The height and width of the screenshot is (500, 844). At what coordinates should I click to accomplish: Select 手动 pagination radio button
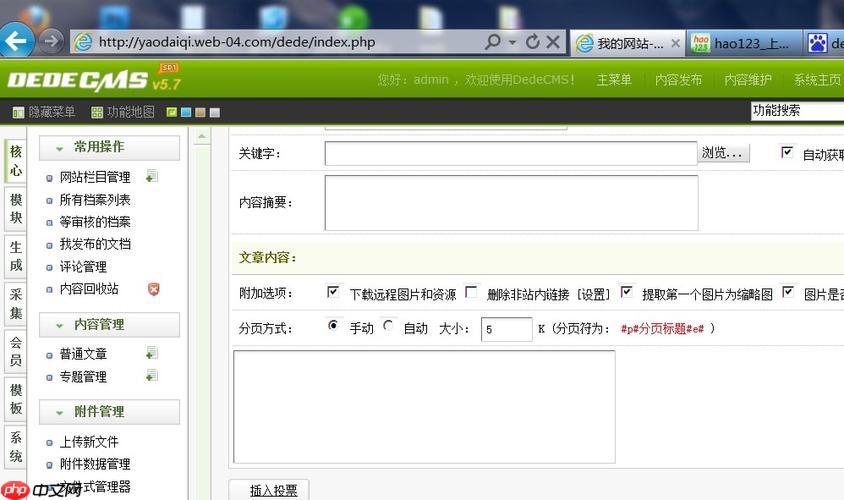333,325
